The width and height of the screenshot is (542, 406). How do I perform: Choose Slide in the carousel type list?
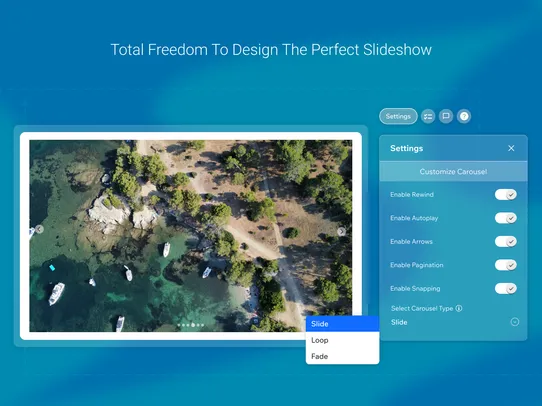pyautogui.click(x=343, y=324)
